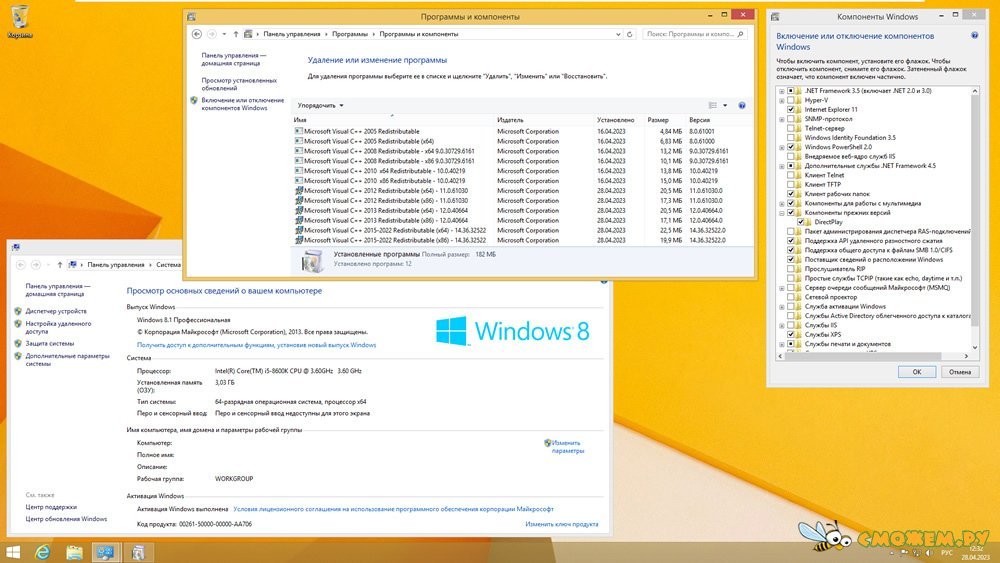Expand the Службы IIS node
The width and height of the screenshot is (1000, 563).
(x=782, y=325)
